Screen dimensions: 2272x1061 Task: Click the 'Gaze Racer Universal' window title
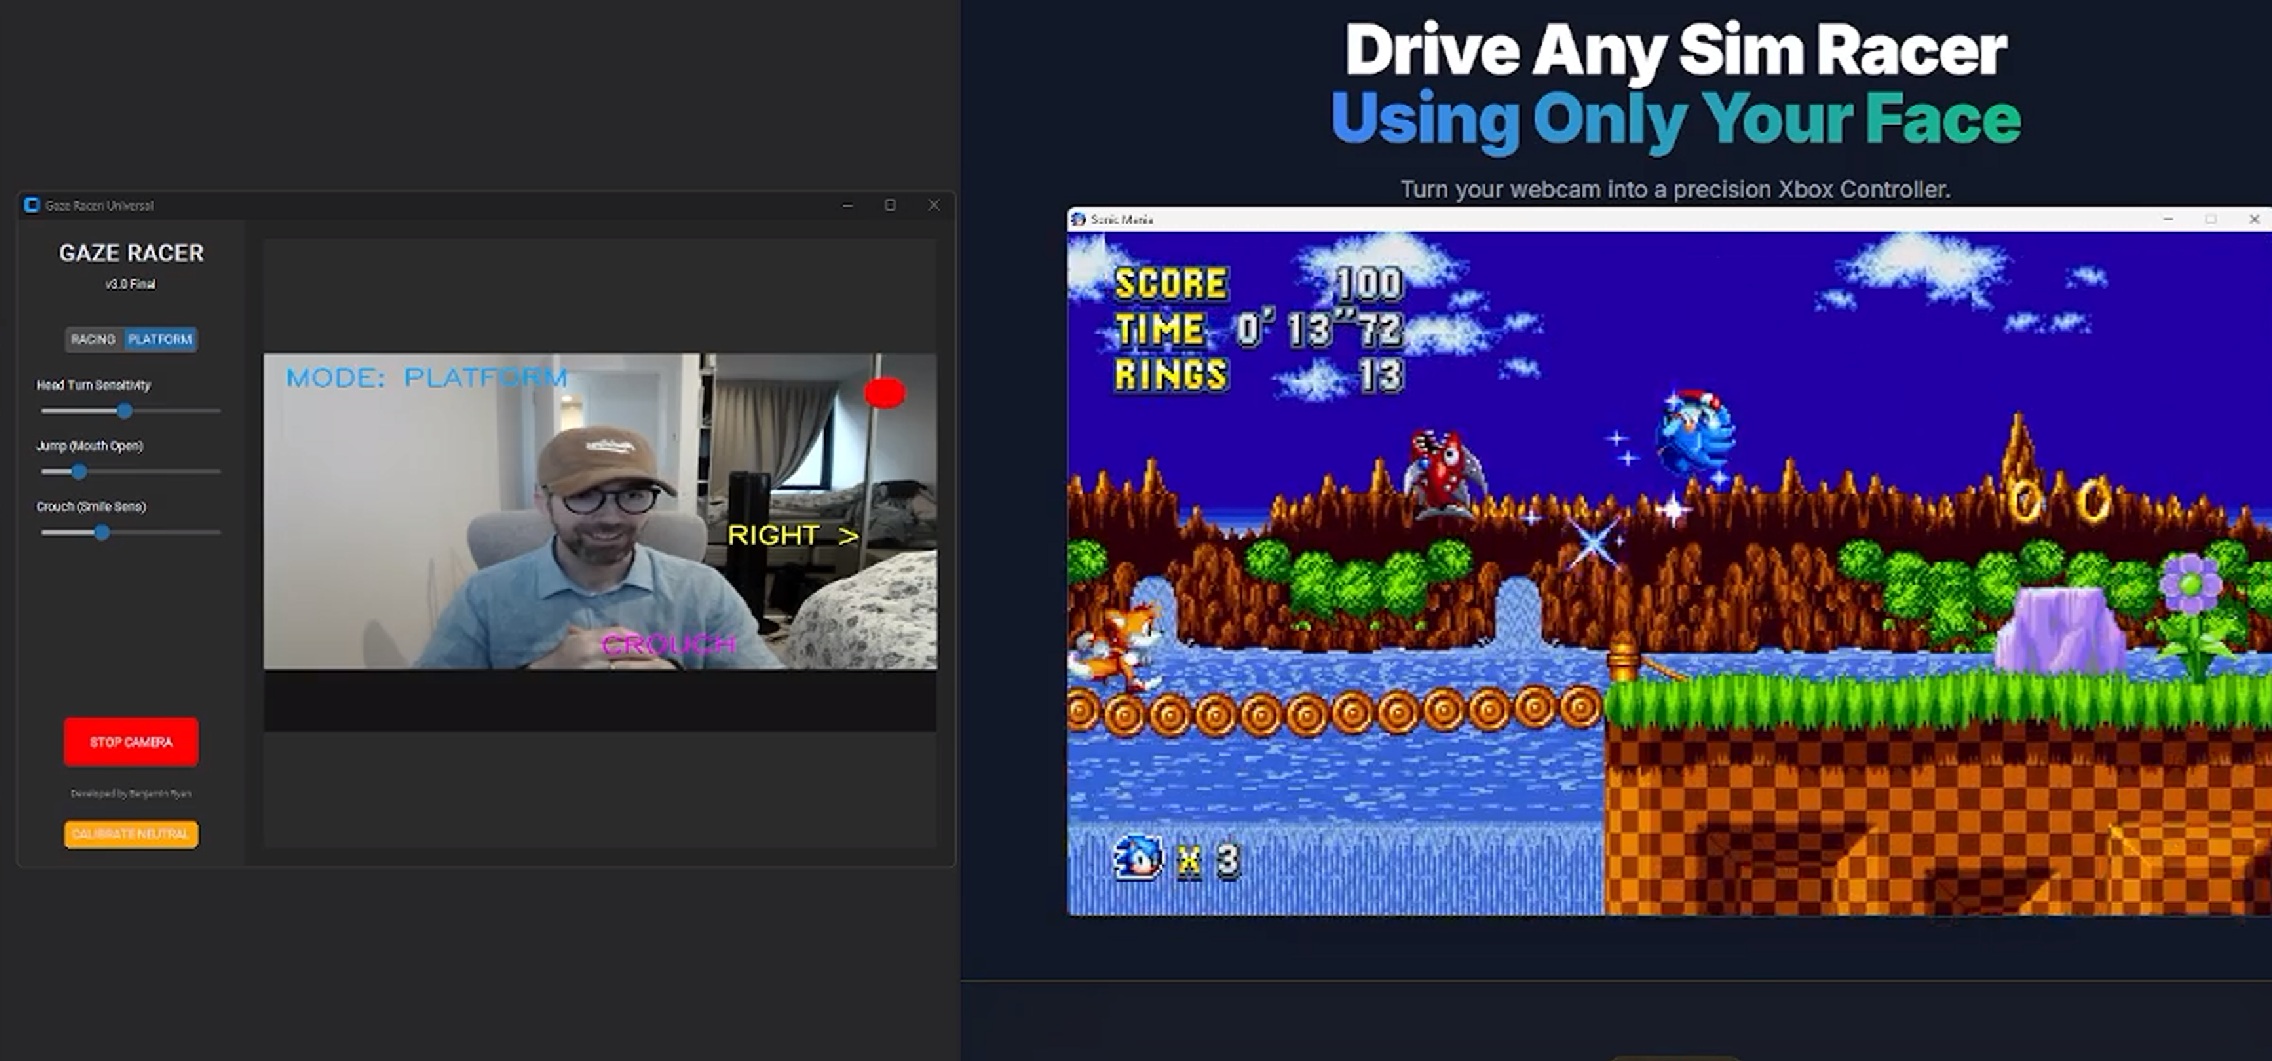click(x=100, y=206)
